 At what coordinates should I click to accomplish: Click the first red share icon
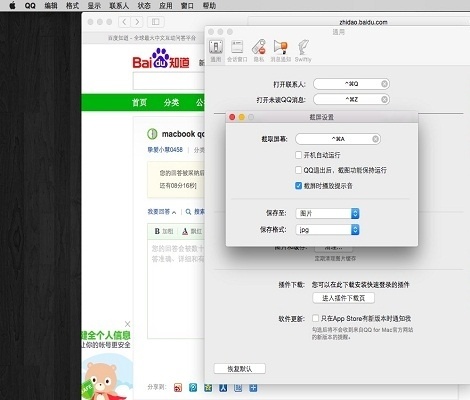(x=178, y=387)
